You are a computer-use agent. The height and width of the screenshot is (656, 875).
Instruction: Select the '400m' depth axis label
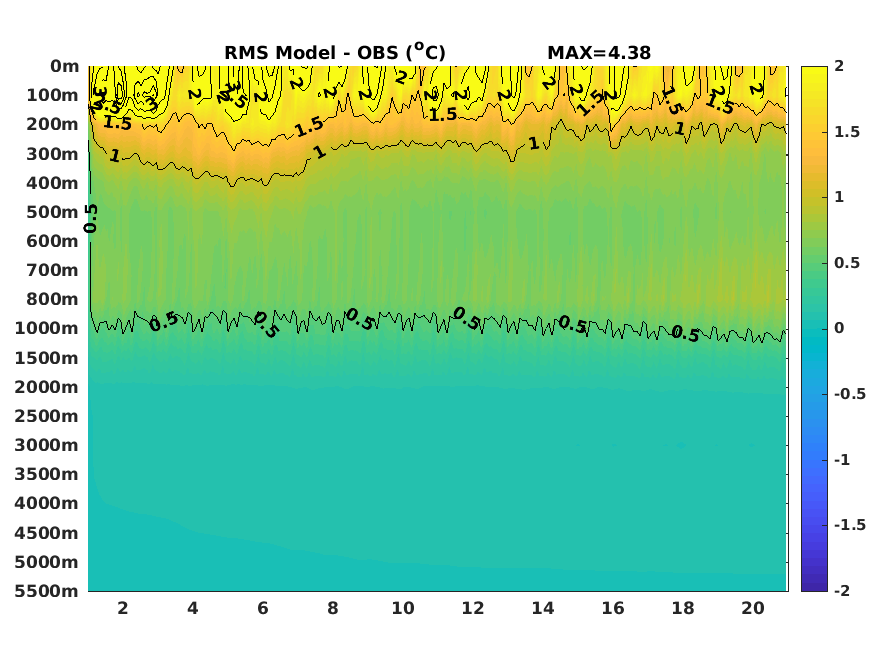tap(52, 183)
